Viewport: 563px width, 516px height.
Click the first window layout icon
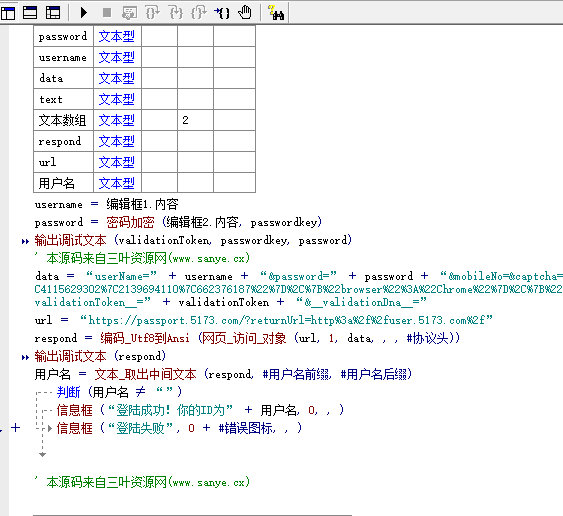click(x=8, y=13)
